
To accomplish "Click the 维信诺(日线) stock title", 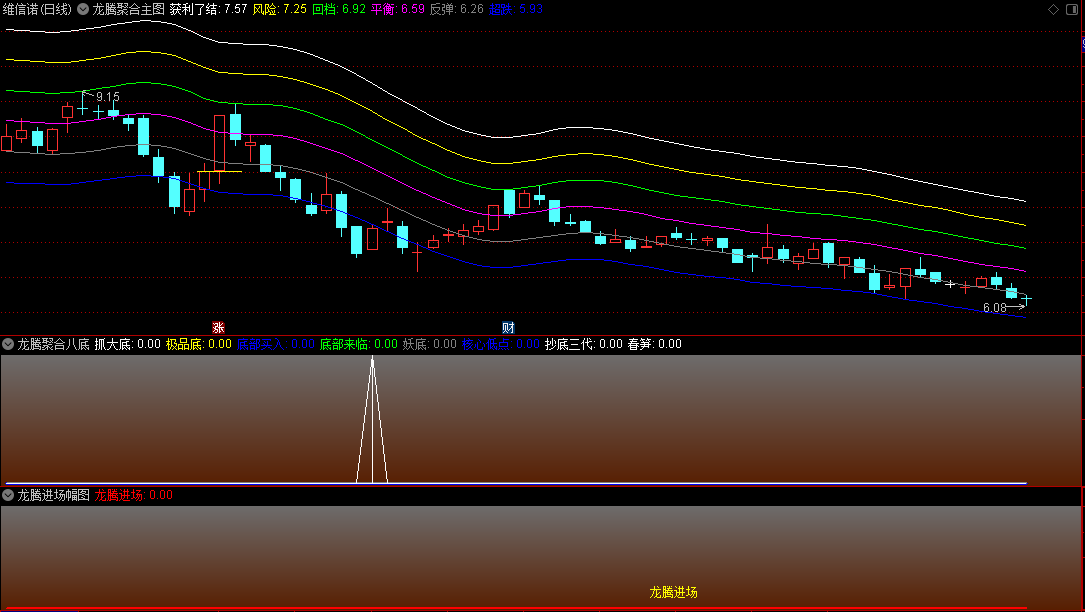I will click(x=37, y=9).
